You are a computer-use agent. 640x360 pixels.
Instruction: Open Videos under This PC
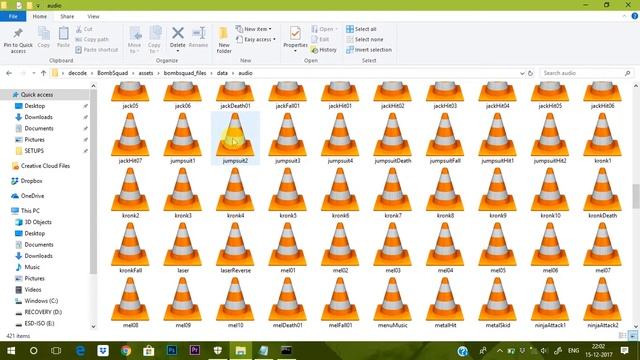click(33, 290)
